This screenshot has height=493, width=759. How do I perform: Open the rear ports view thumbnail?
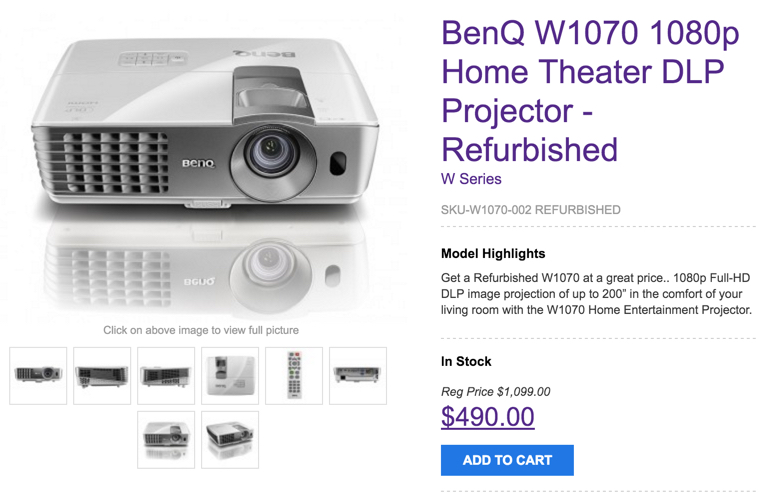(x=358, y=376)
